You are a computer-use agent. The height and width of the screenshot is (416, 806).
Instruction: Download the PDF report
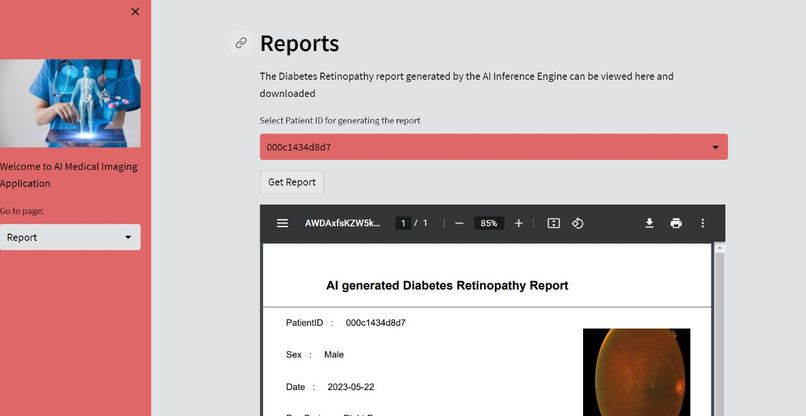pyautogui.click(x=649, y=223)
